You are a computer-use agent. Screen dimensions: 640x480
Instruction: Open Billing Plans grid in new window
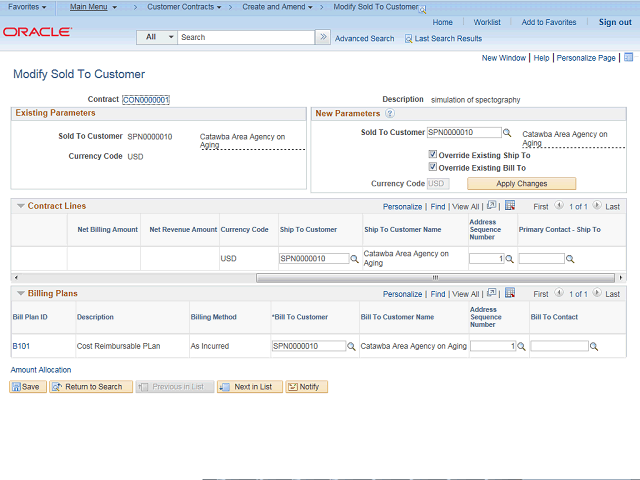(491, 293)
